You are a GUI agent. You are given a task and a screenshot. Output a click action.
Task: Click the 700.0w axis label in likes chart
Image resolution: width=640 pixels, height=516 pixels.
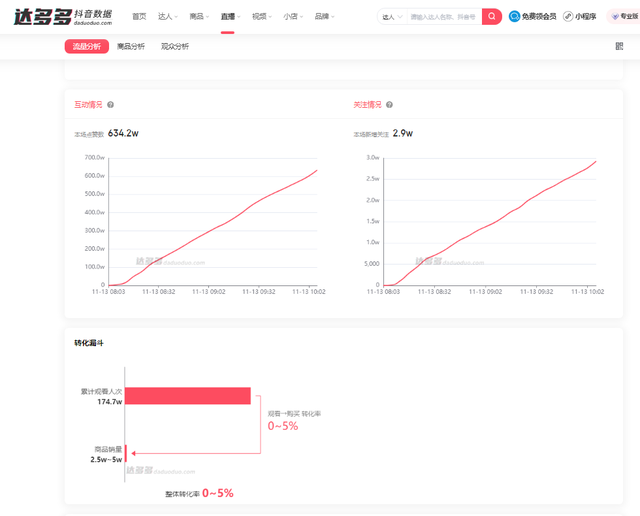pyautogui.click(x=95, y=158)
